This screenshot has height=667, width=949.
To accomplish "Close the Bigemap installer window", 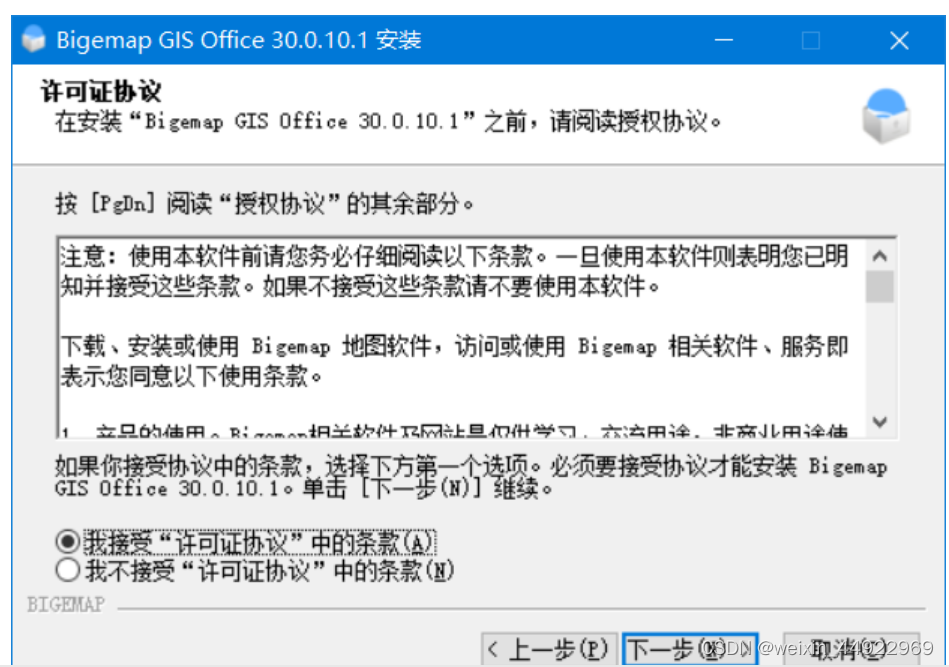I will click(x=898, y=40).
